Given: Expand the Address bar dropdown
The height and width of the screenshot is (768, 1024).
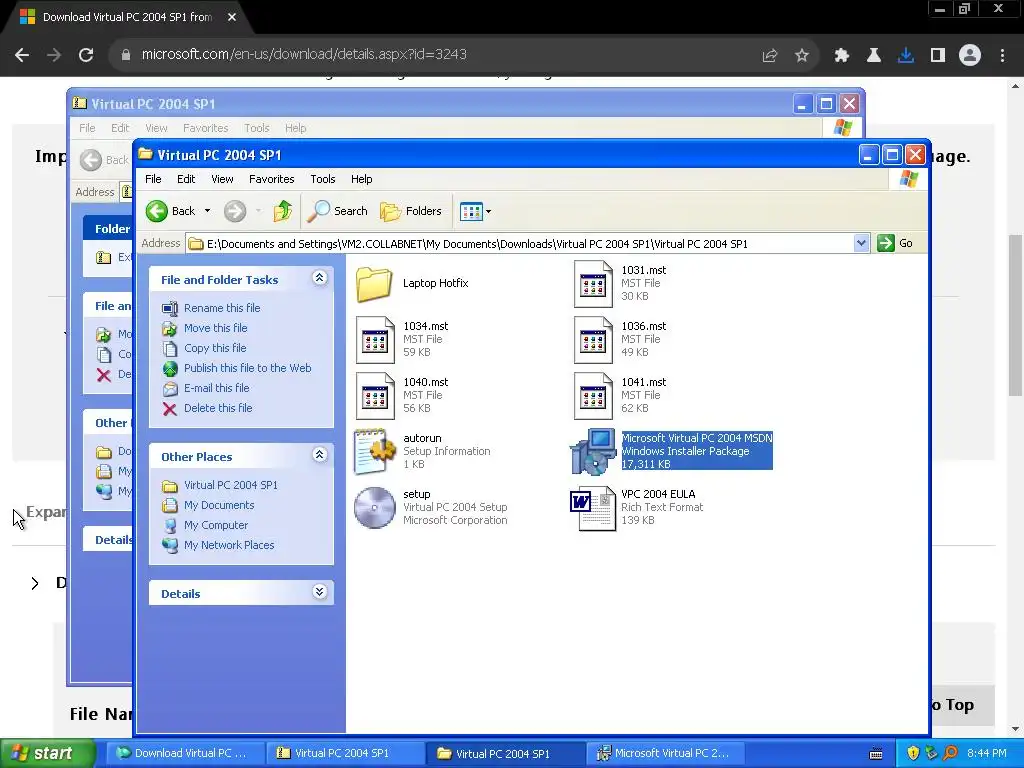Looking at the screenshot, I should click(x=861, y=244).
